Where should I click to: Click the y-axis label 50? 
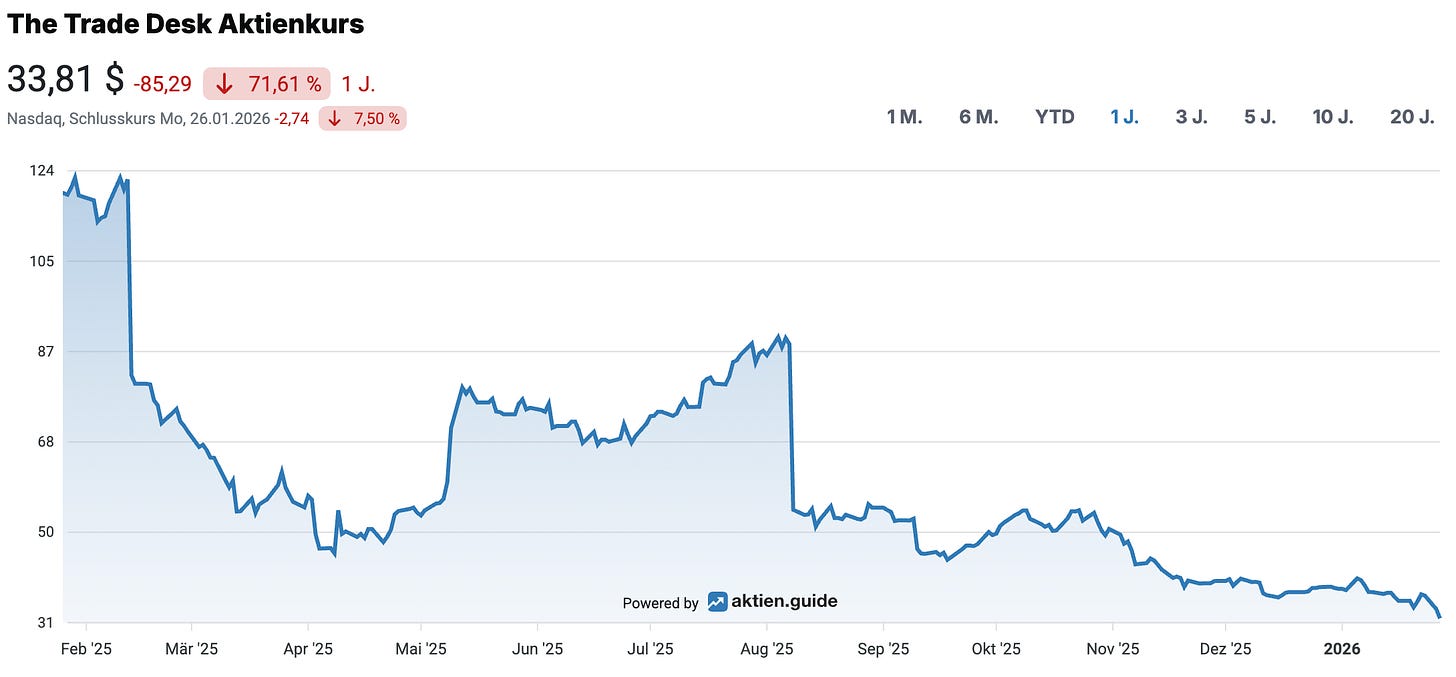46,532
